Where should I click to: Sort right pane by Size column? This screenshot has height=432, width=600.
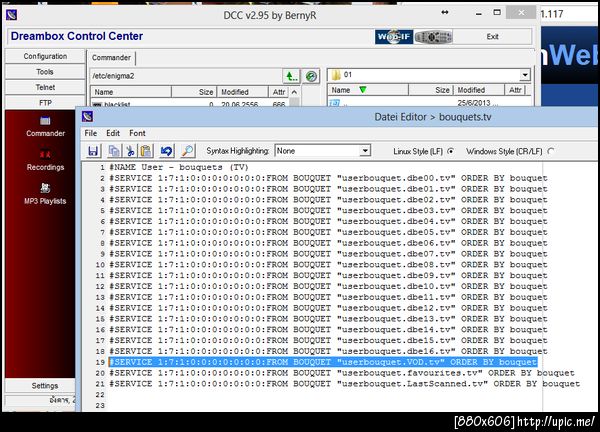(x=431, y=90)
